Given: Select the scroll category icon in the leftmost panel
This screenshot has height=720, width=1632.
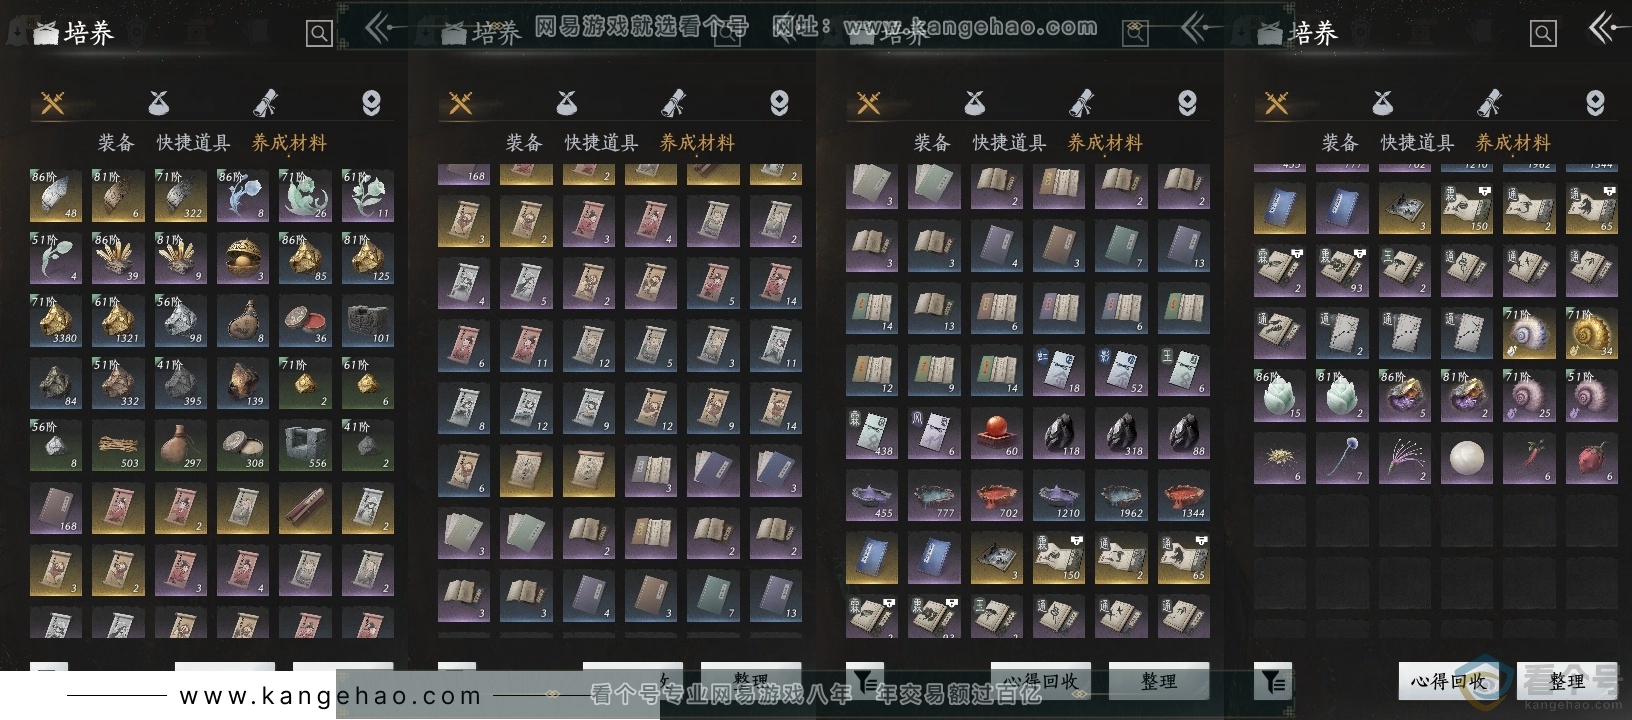Looking at the screenshot, I should (265, 102).
